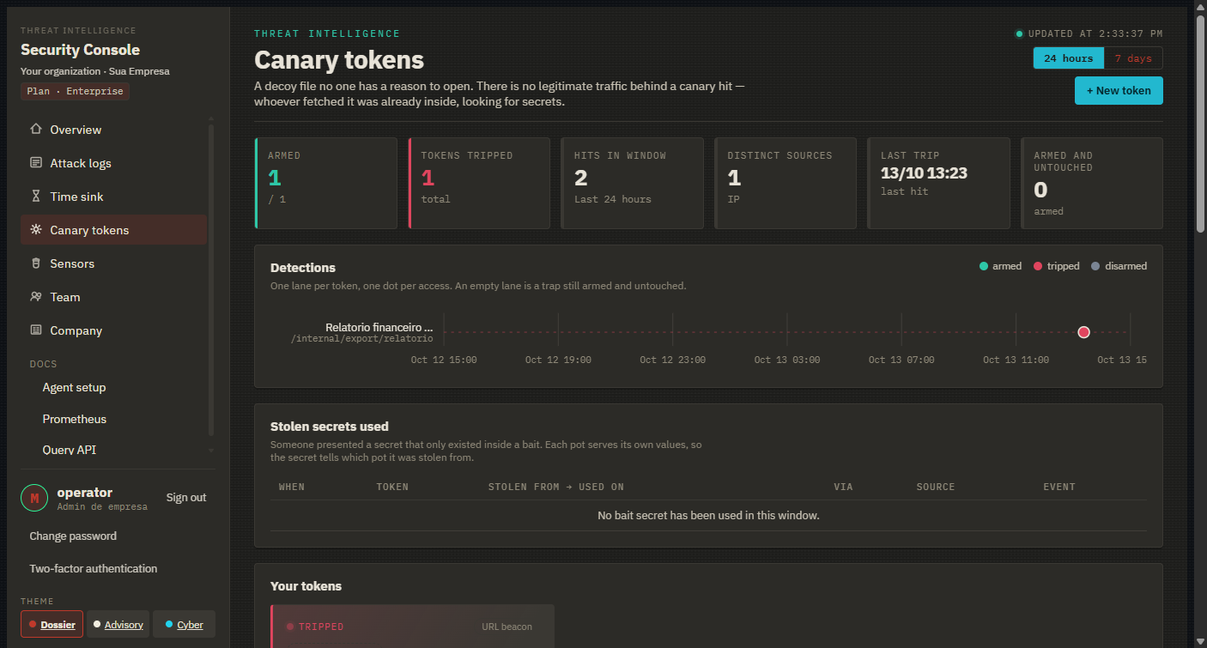Click the Time sink hourglass icon
The width and height of the screenshot is (1207, 648).
[x=36, y=196]
